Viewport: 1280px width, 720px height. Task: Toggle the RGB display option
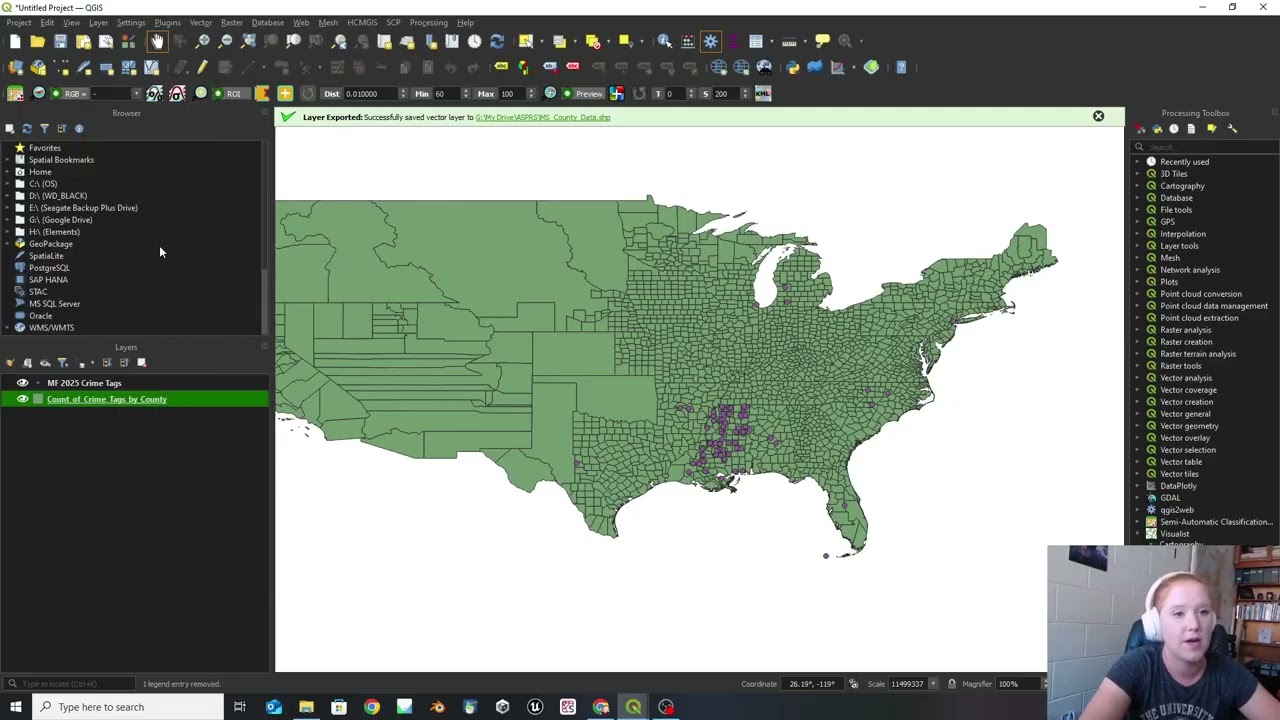click(69, 93)
